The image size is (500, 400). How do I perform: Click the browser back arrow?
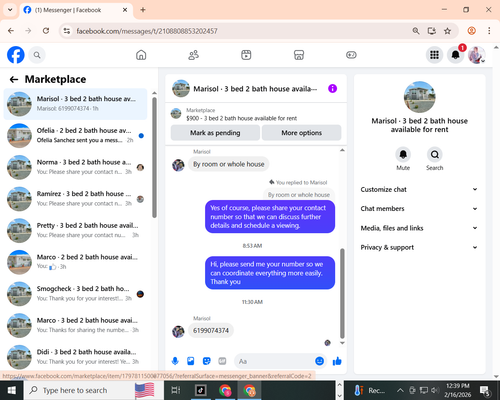11,31
